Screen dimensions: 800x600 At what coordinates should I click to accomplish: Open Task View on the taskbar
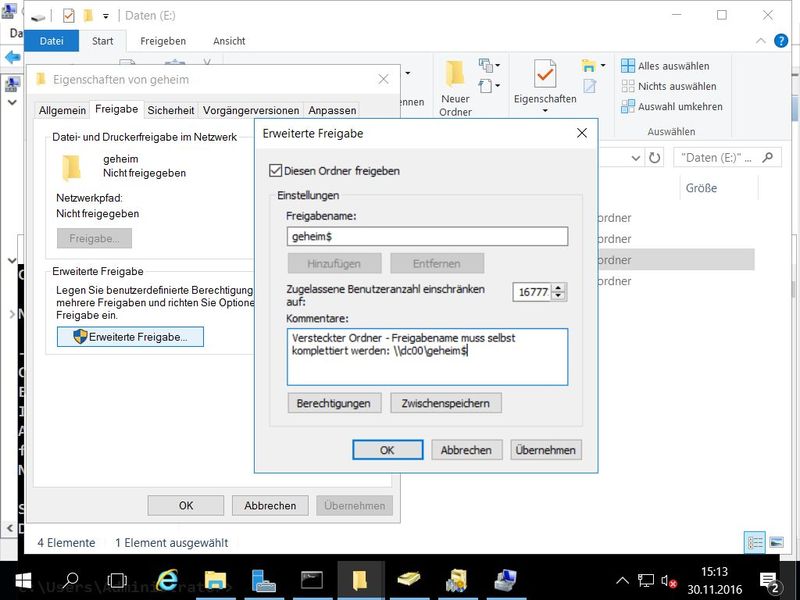pyautogui.click(x=117, y=579)
